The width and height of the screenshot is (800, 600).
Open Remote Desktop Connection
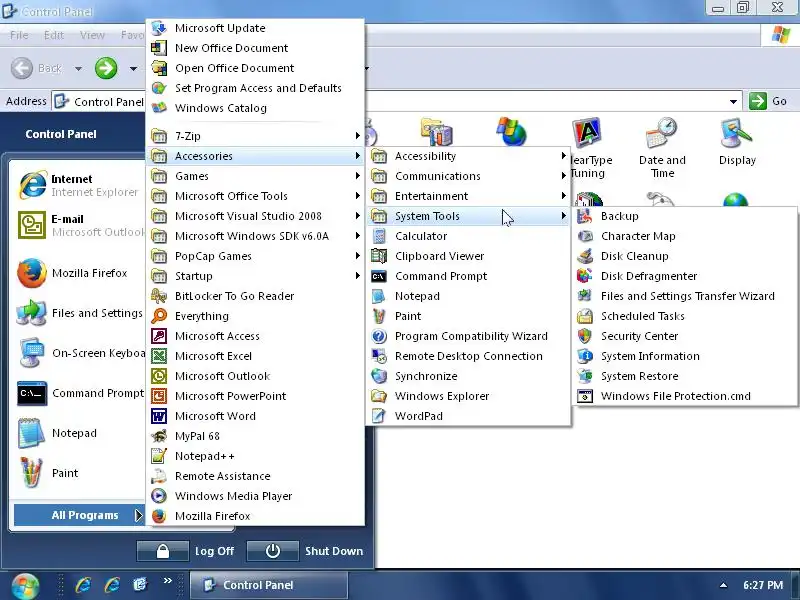pos(468,356)
